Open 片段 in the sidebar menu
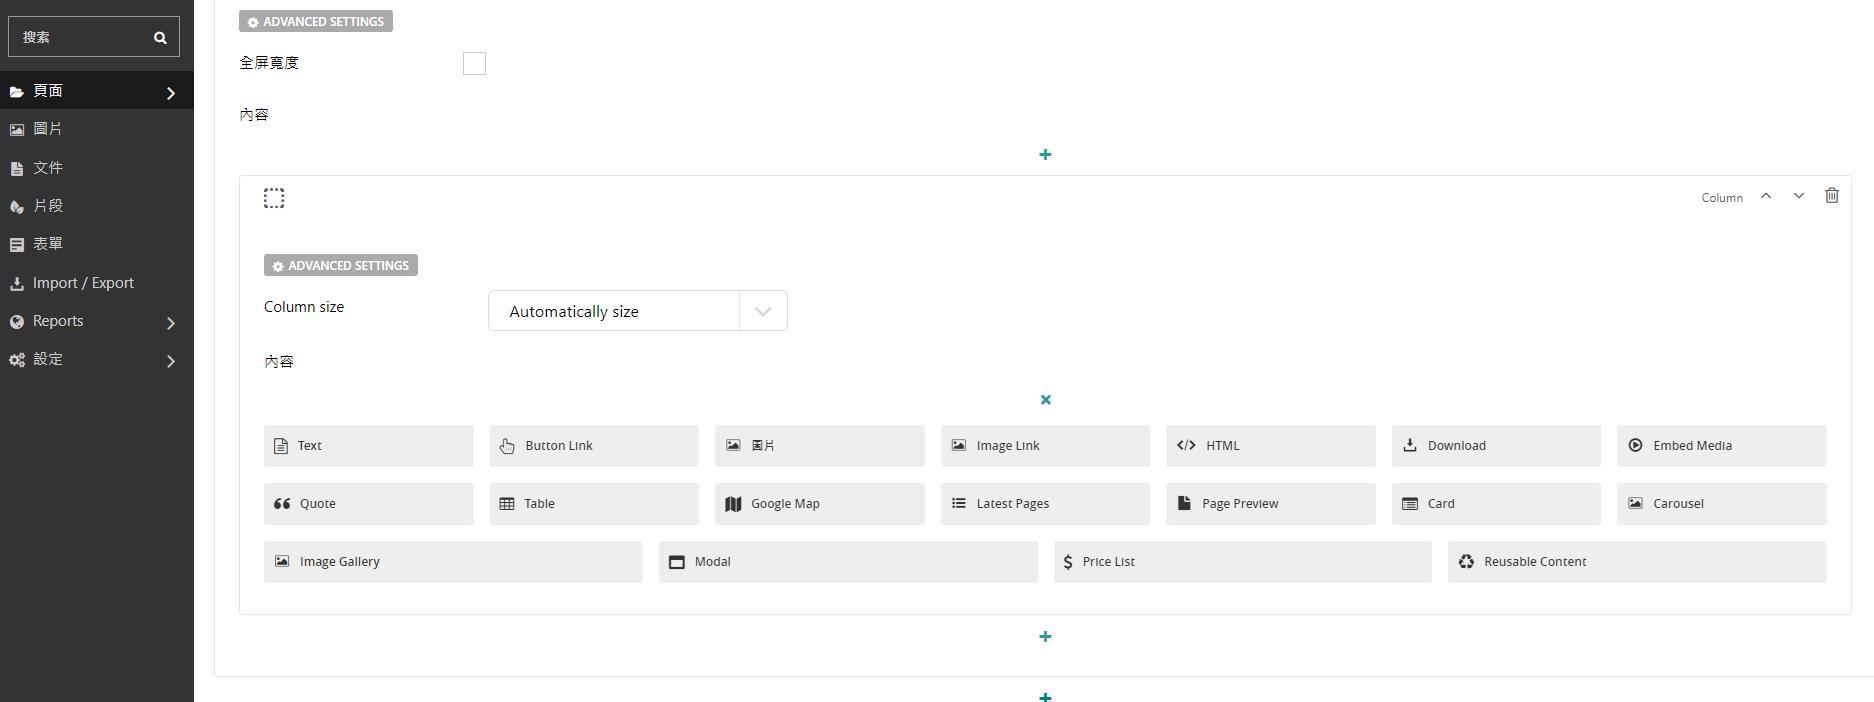Viewport: 1874px width, 702px height. pyautogui.click(x=97, y=206)
